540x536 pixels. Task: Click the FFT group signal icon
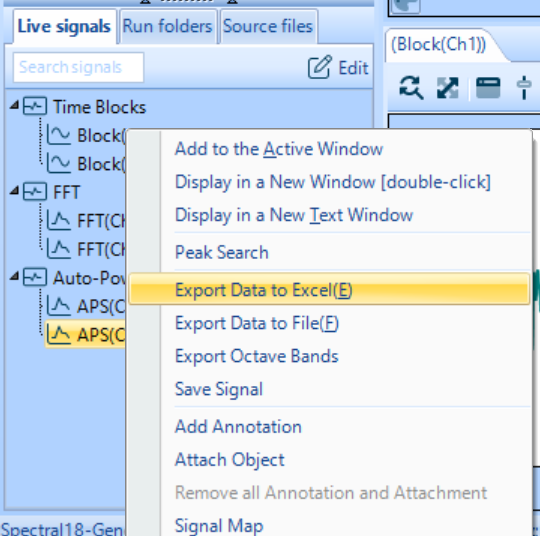[35, 192]
